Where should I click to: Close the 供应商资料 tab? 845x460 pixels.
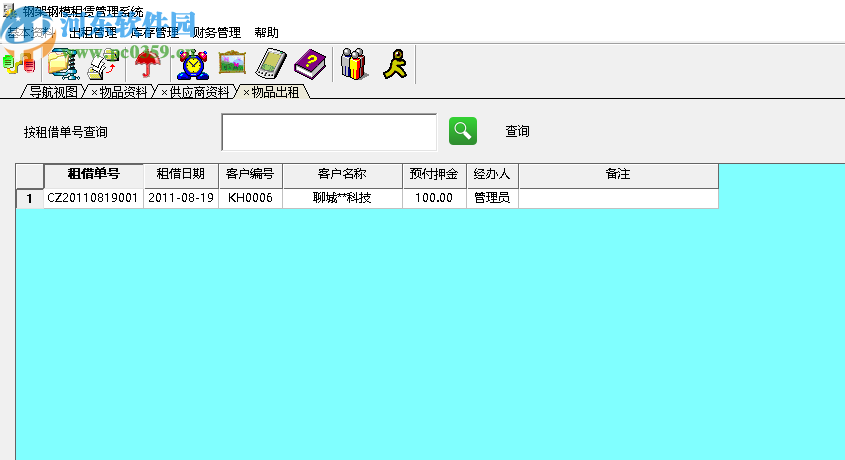[x=164, y=93]
